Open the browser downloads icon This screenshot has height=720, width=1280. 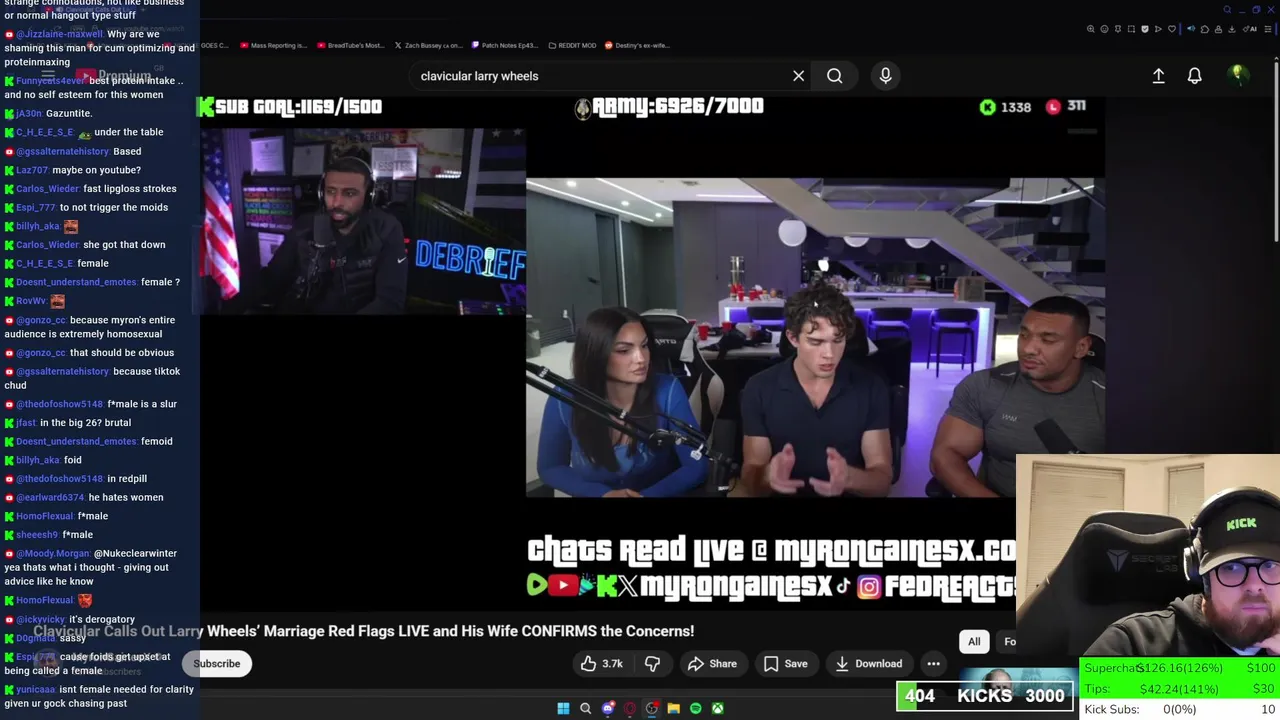point(1232,29)
